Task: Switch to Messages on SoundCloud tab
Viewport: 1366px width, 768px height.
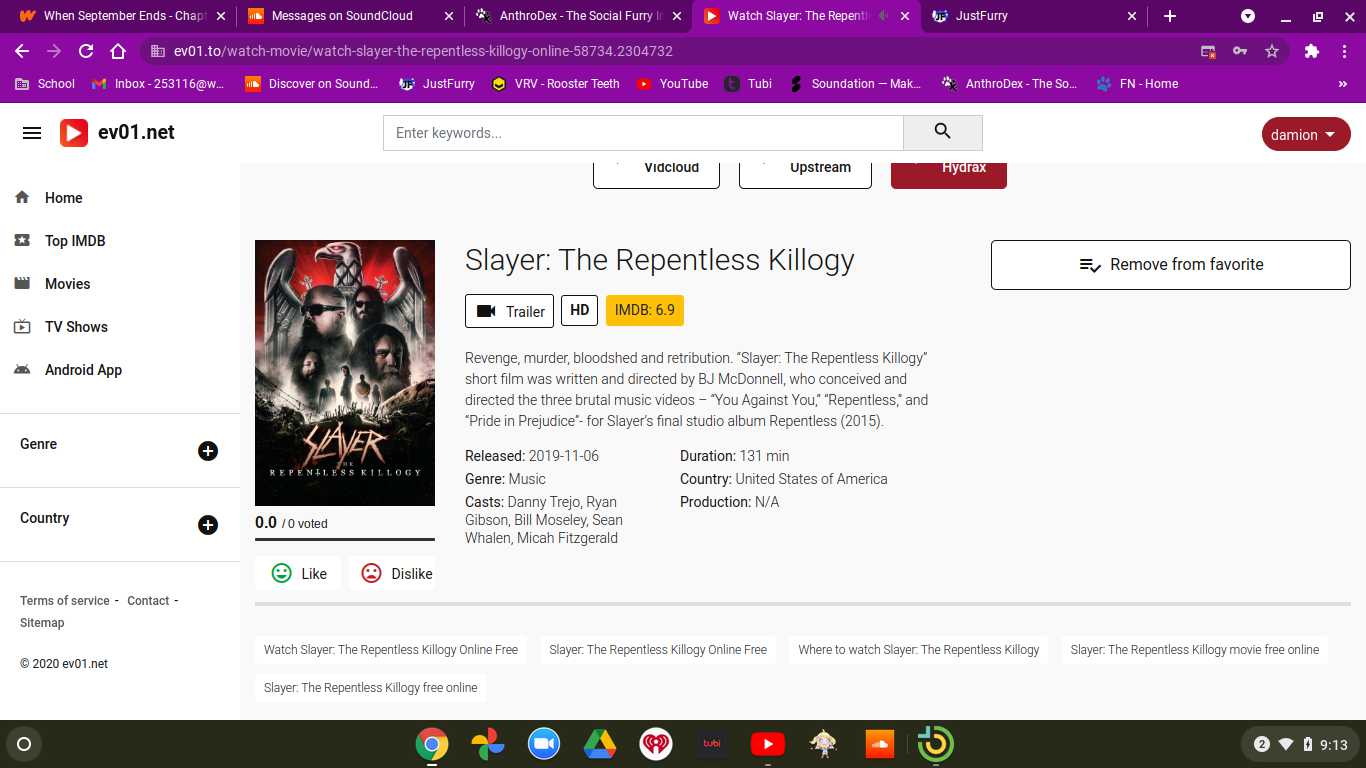Action: pyautogui.click(x=350, y=16)
